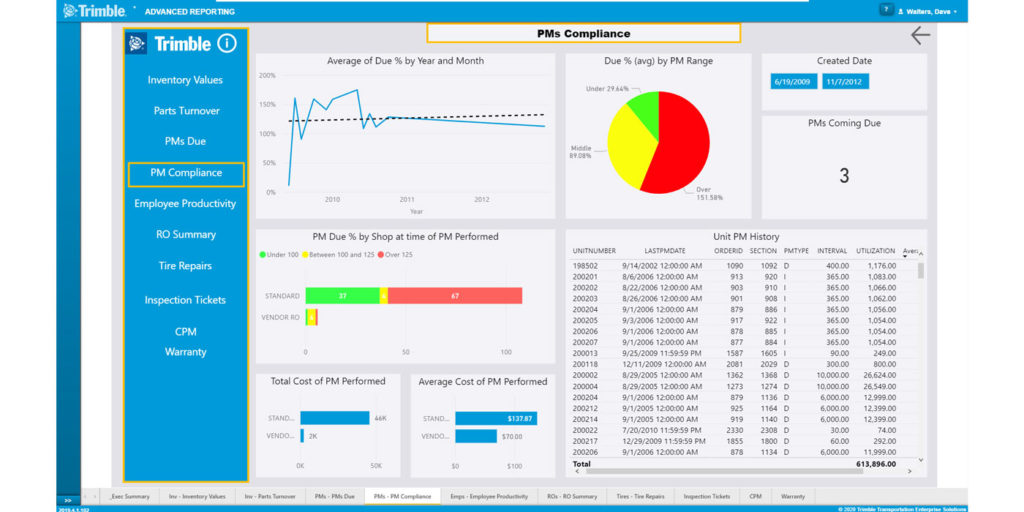Click the sort arrow in table header
The height and width of the screenshot is (512, 1024).
pyautogui.click(x=906, y=256)
